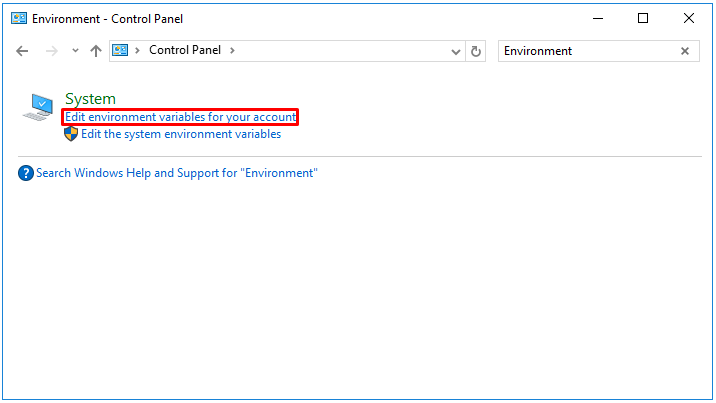Go forward using the forward arrow
The image size is (716, 403).
(52, 51)
